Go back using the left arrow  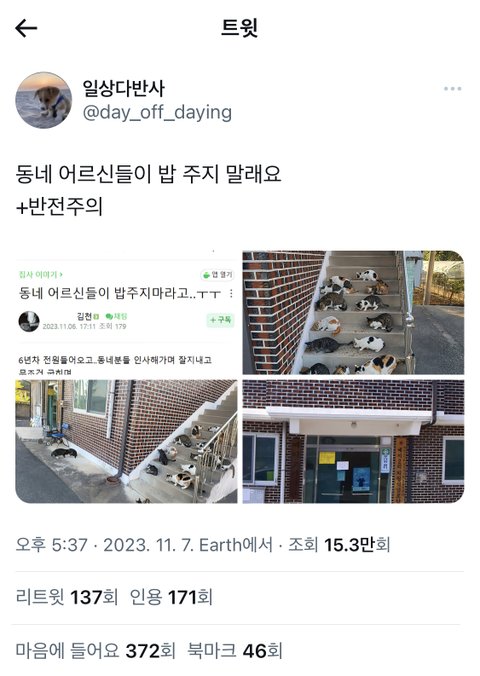coord(26,28)
